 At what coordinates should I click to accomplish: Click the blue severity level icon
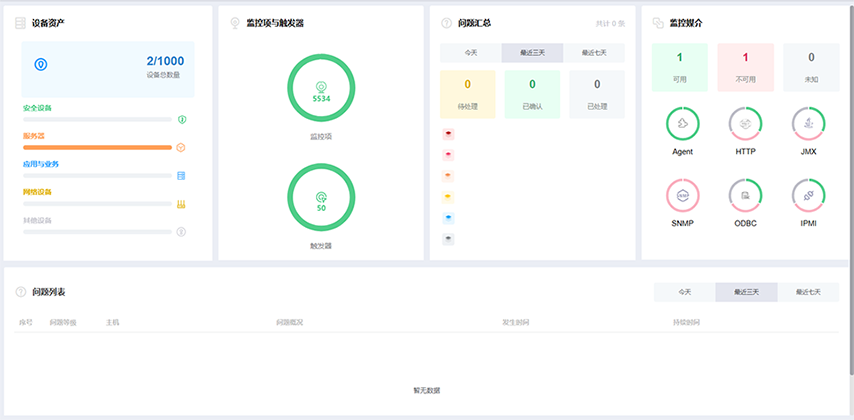click(448, 218)
